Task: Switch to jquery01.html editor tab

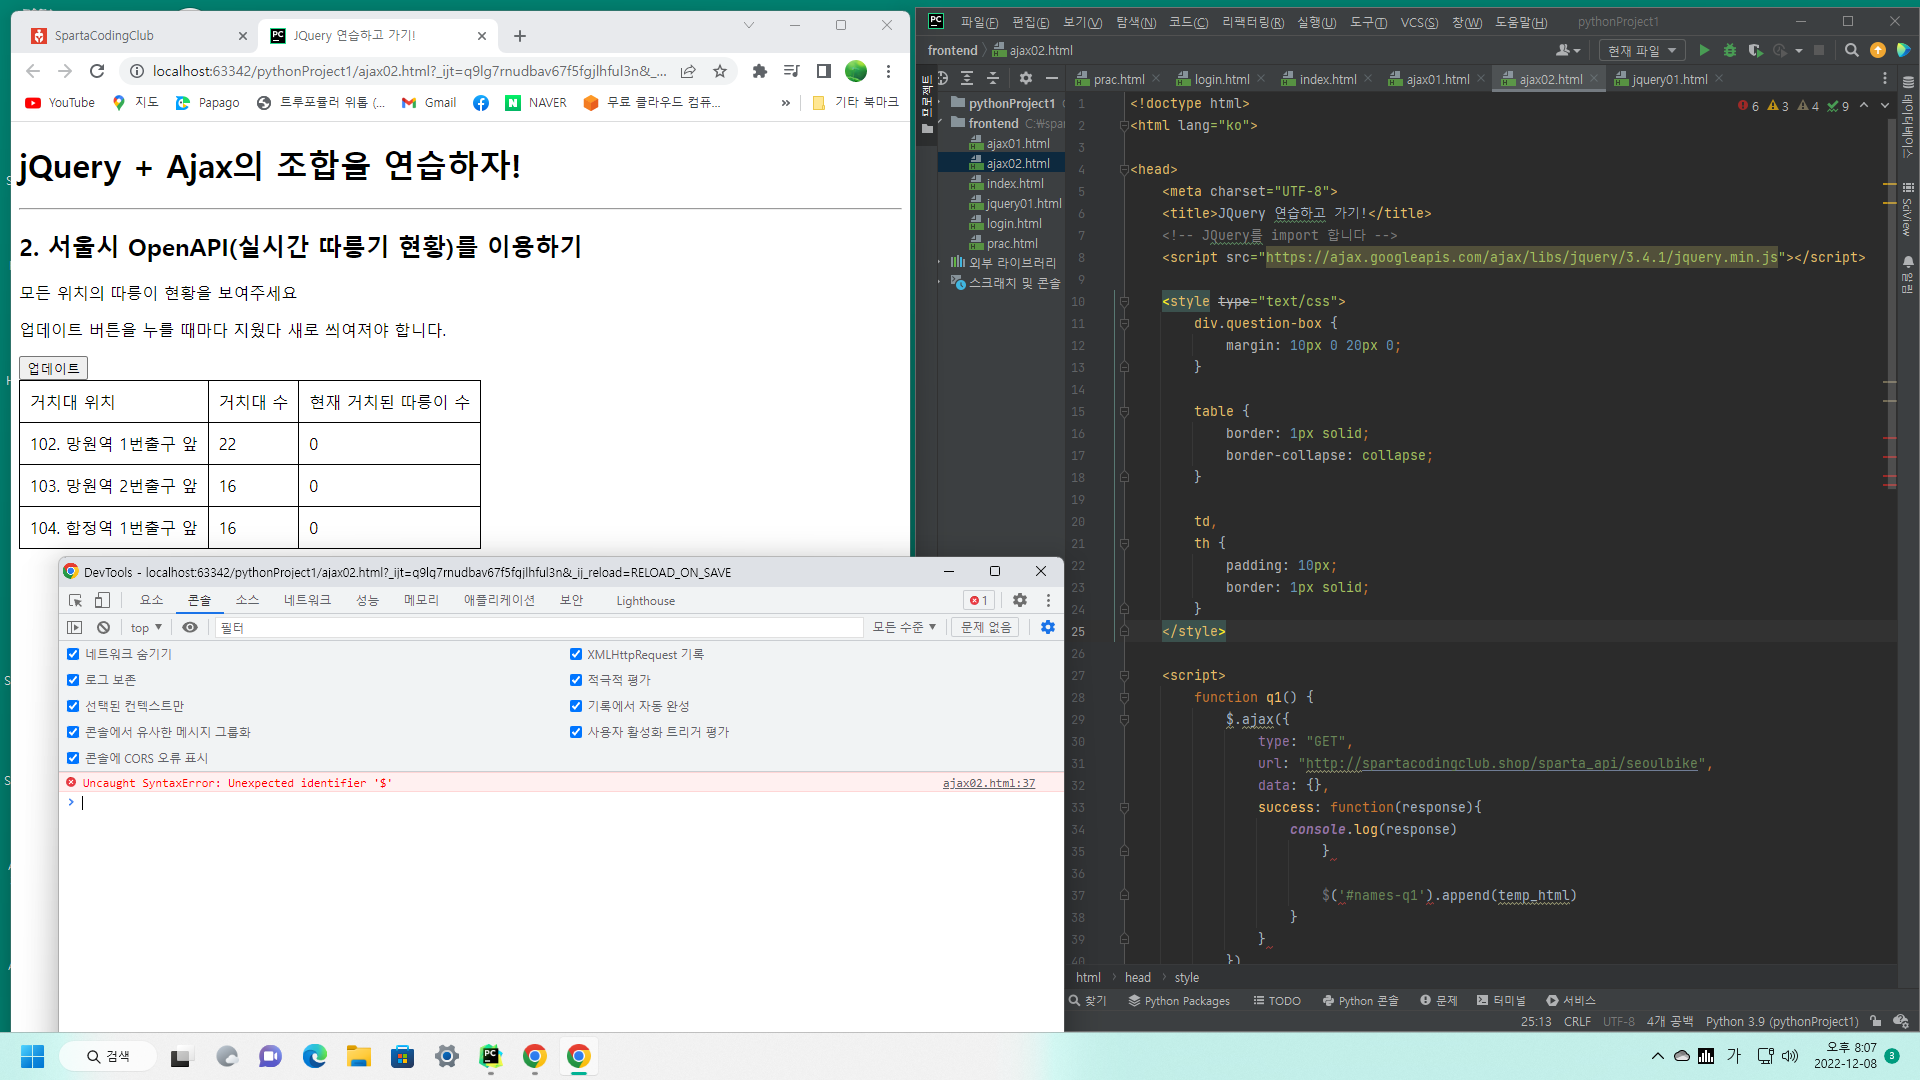Action: 1668,79
